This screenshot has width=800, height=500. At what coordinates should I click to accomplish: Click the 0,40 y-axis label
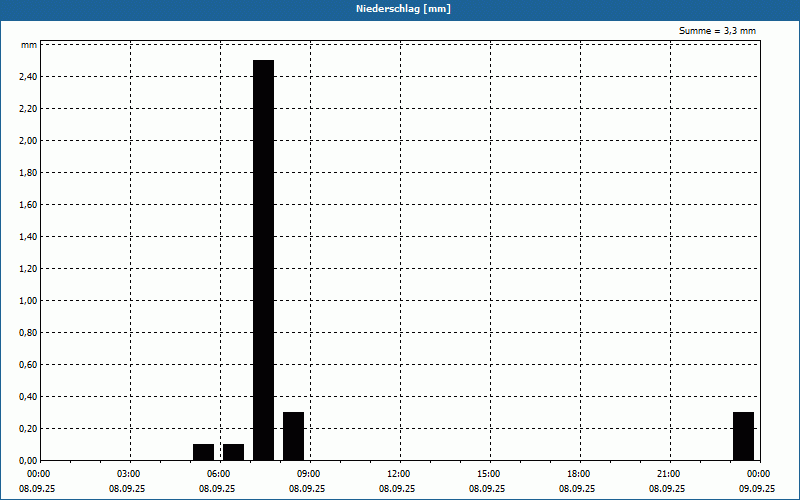pos(28,396)
